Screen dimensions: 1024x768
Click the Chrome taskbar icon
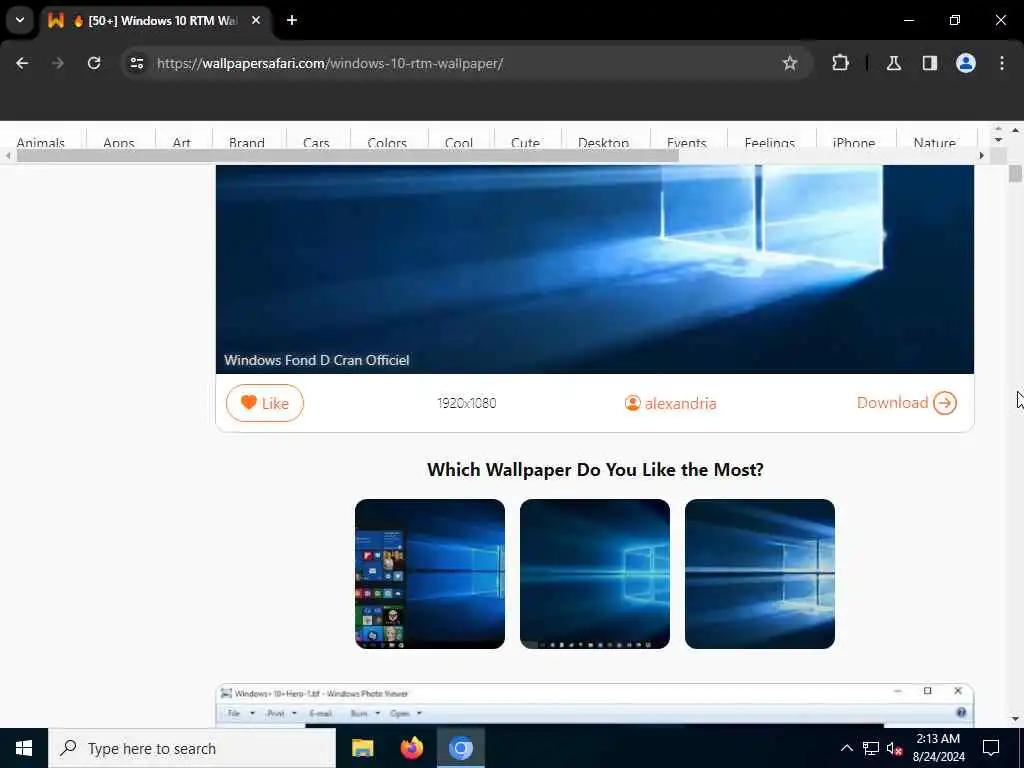(x=460, y=748)
